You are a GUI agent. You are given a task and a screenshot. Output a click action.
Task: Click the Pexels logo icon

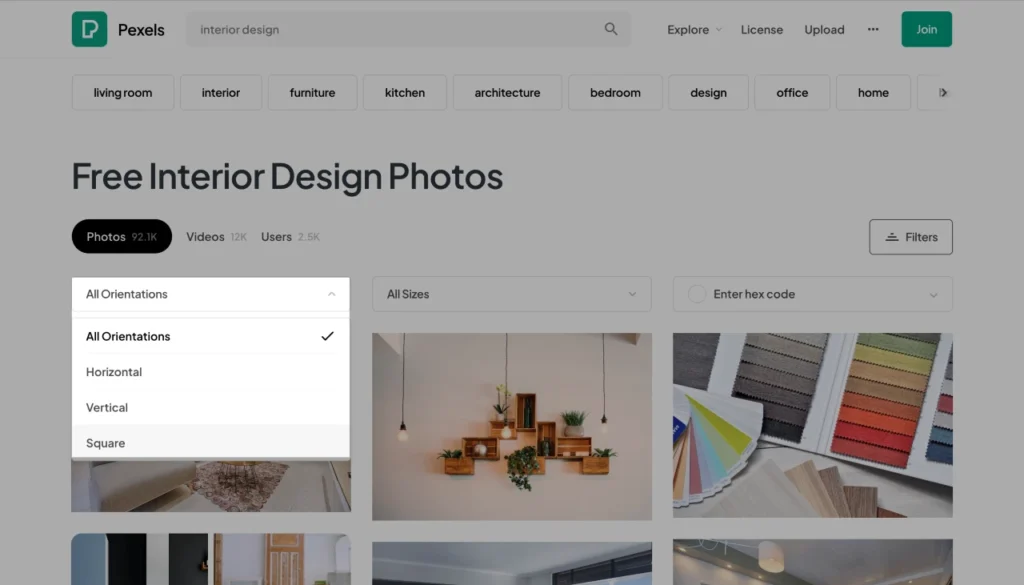pyautogui.click(x=89, y=29)
